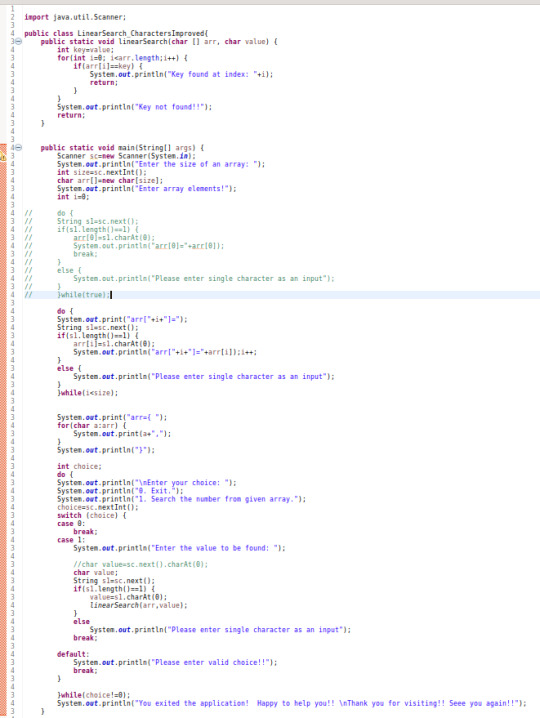
Task: Click the 'int choice;' declaration line
Action: point(79,467)
